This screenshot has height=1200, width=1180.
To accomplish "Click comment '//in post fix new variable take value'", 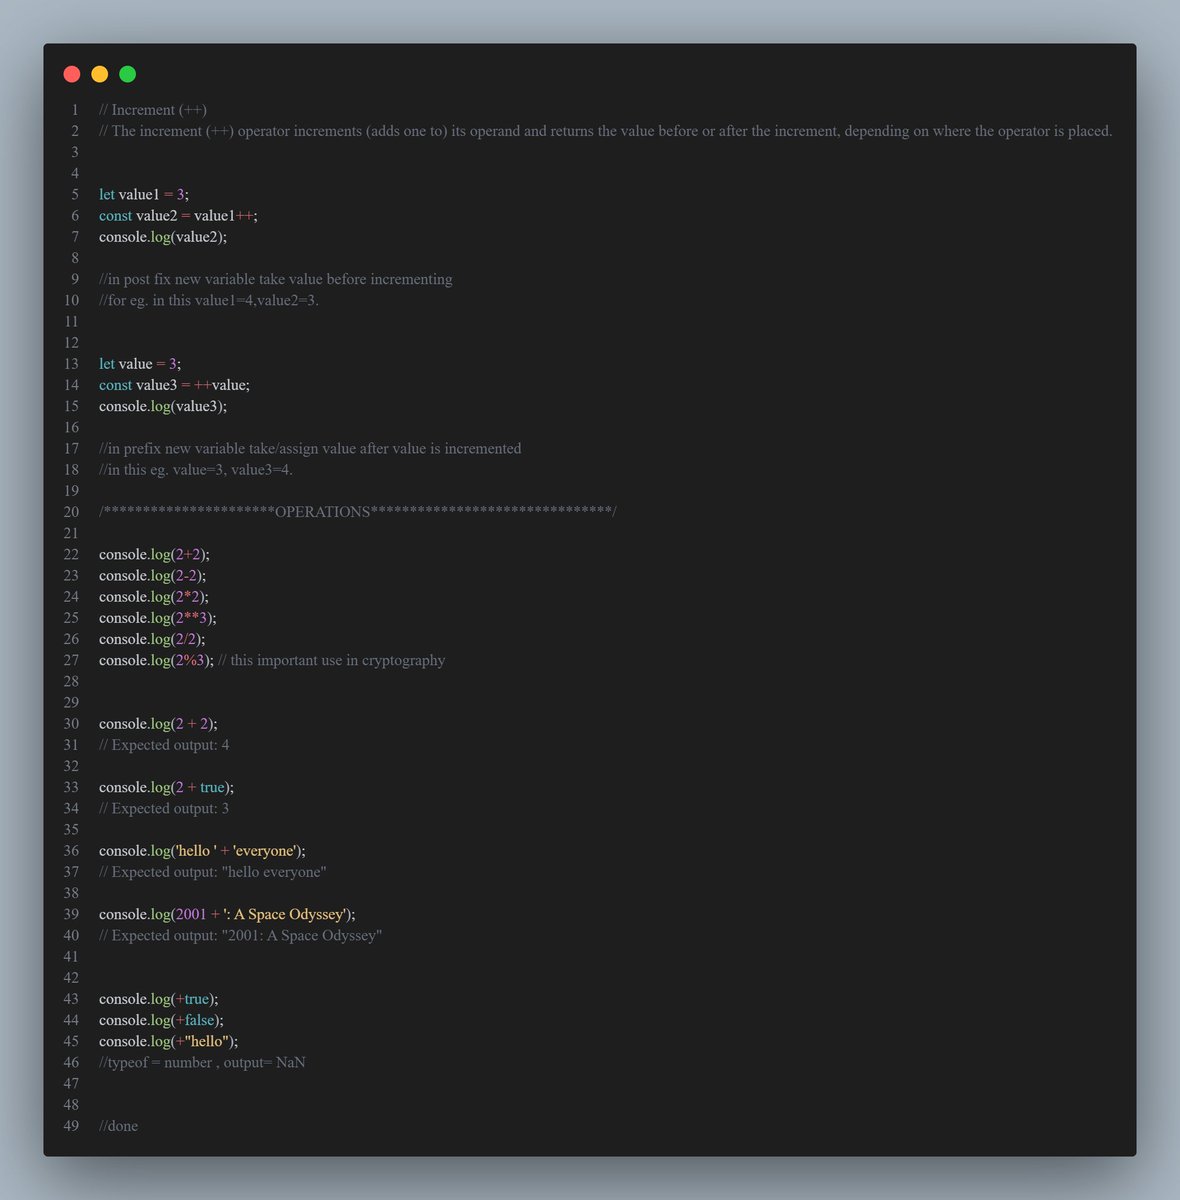I will coord(276,279).
